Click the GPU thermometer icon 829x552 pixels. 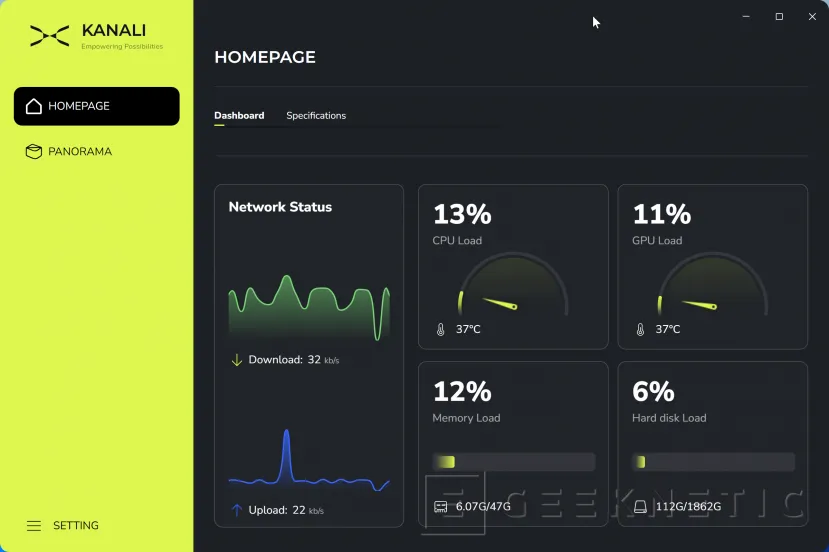pos(641,329)
